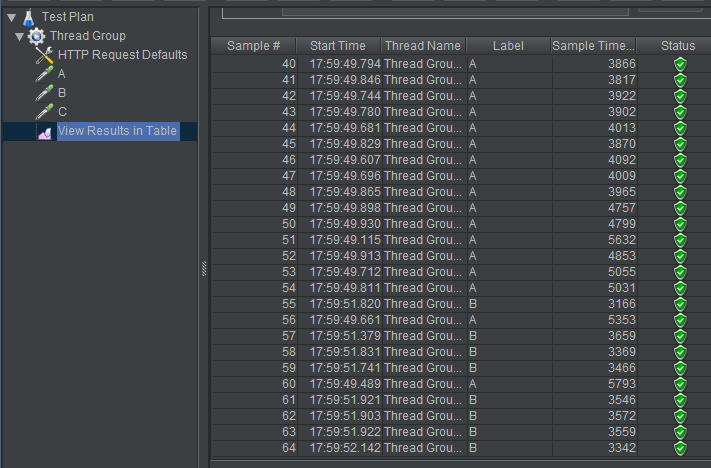Click the Thread Group gear icon

pos(36,36)
